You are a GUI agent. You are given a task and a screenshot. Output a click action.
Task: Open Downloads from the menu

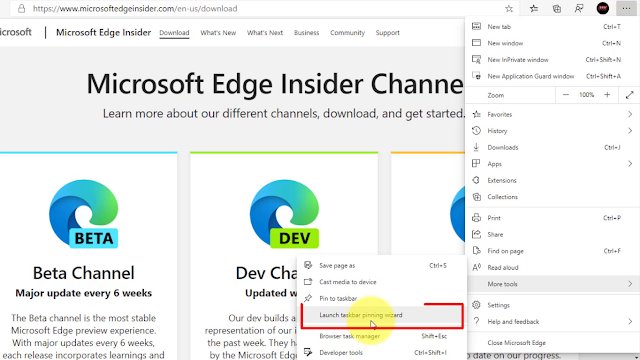[552, 147]
